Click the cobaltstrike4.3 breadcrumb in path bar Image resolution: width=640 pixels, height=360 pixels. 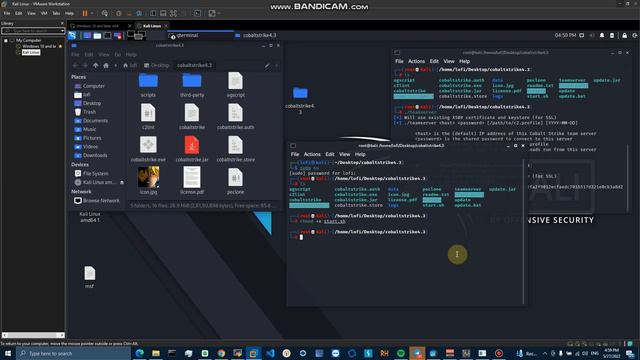tap(194, 65)
